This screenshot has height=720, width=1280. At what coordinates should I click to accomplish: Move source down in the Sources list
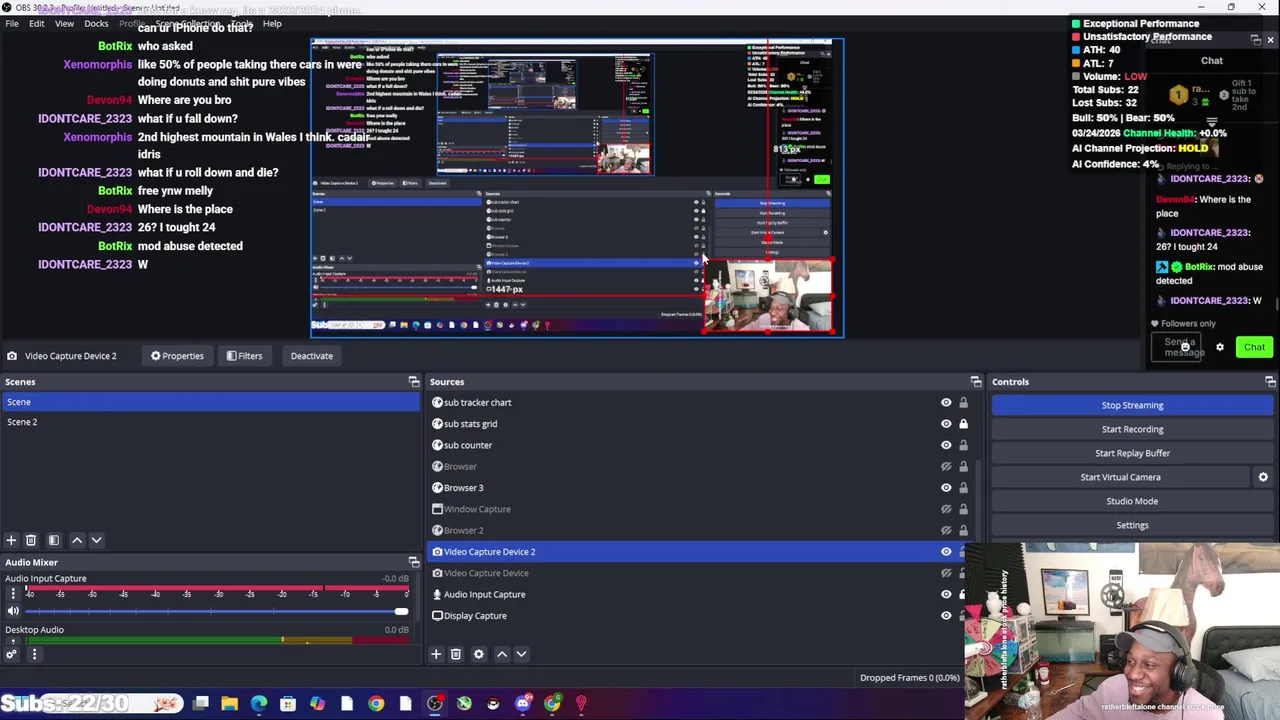point(521,654)
